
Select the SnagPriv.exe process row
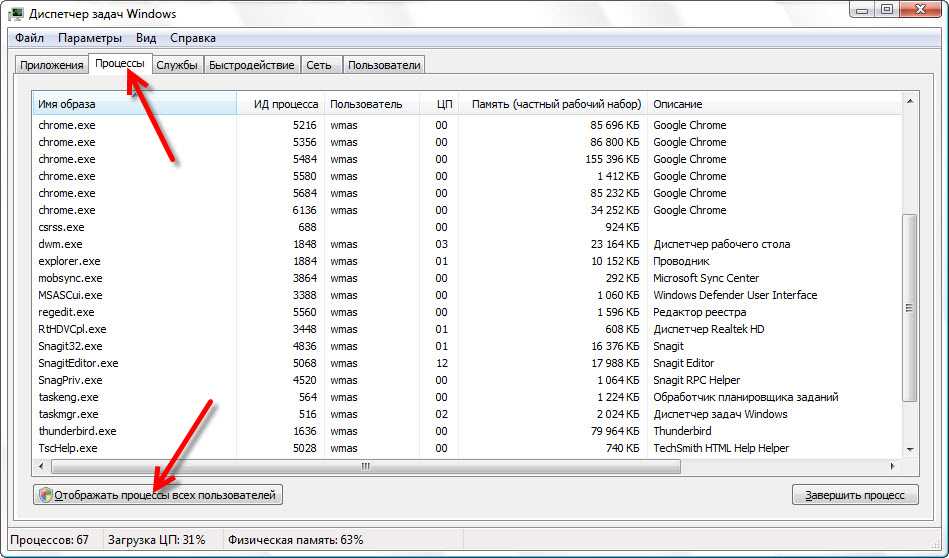point(467,380)
